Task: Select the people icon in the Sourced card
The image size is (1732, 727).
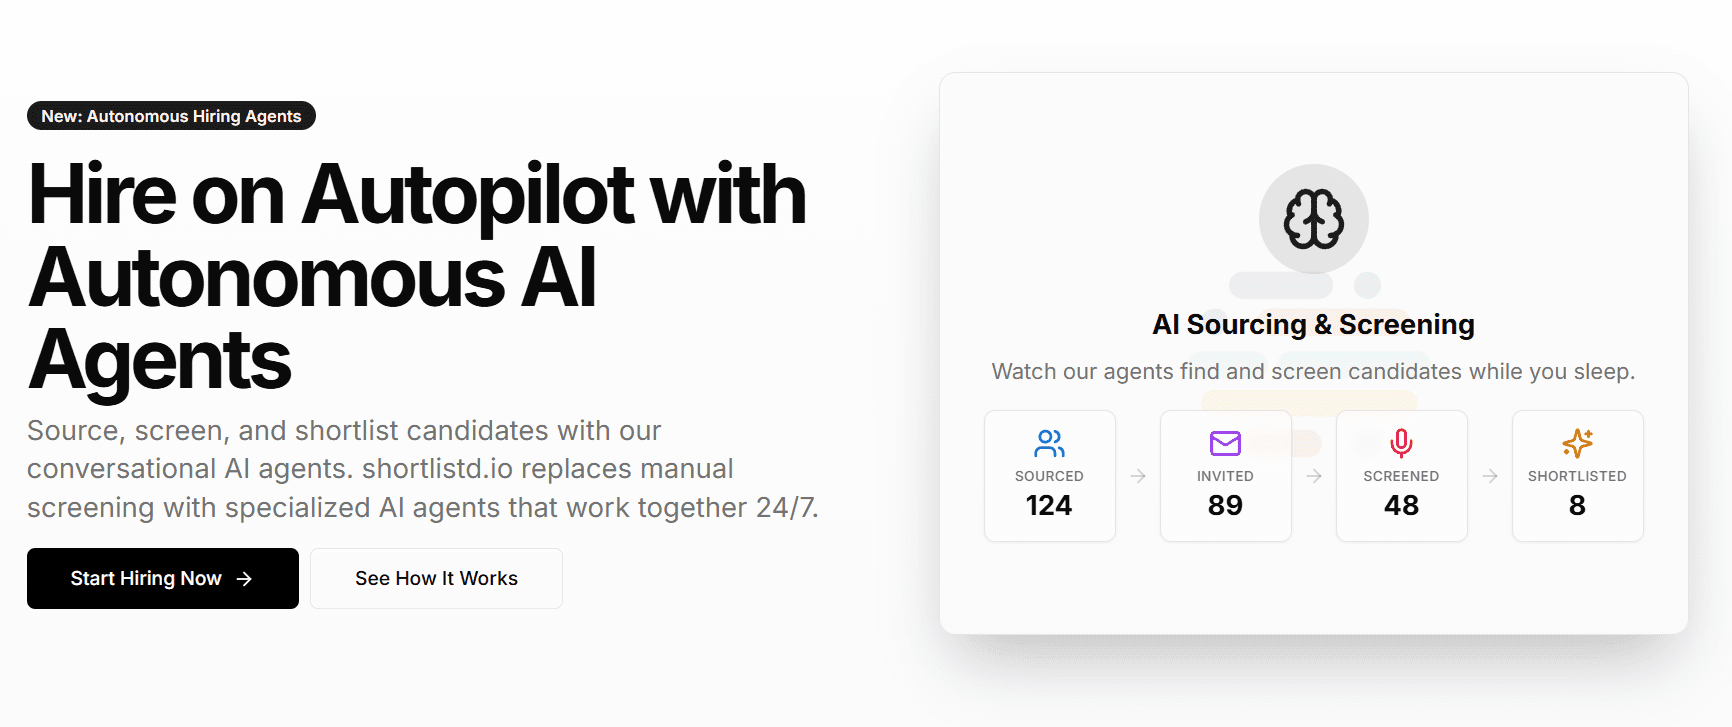Action: click(1049, 444)
